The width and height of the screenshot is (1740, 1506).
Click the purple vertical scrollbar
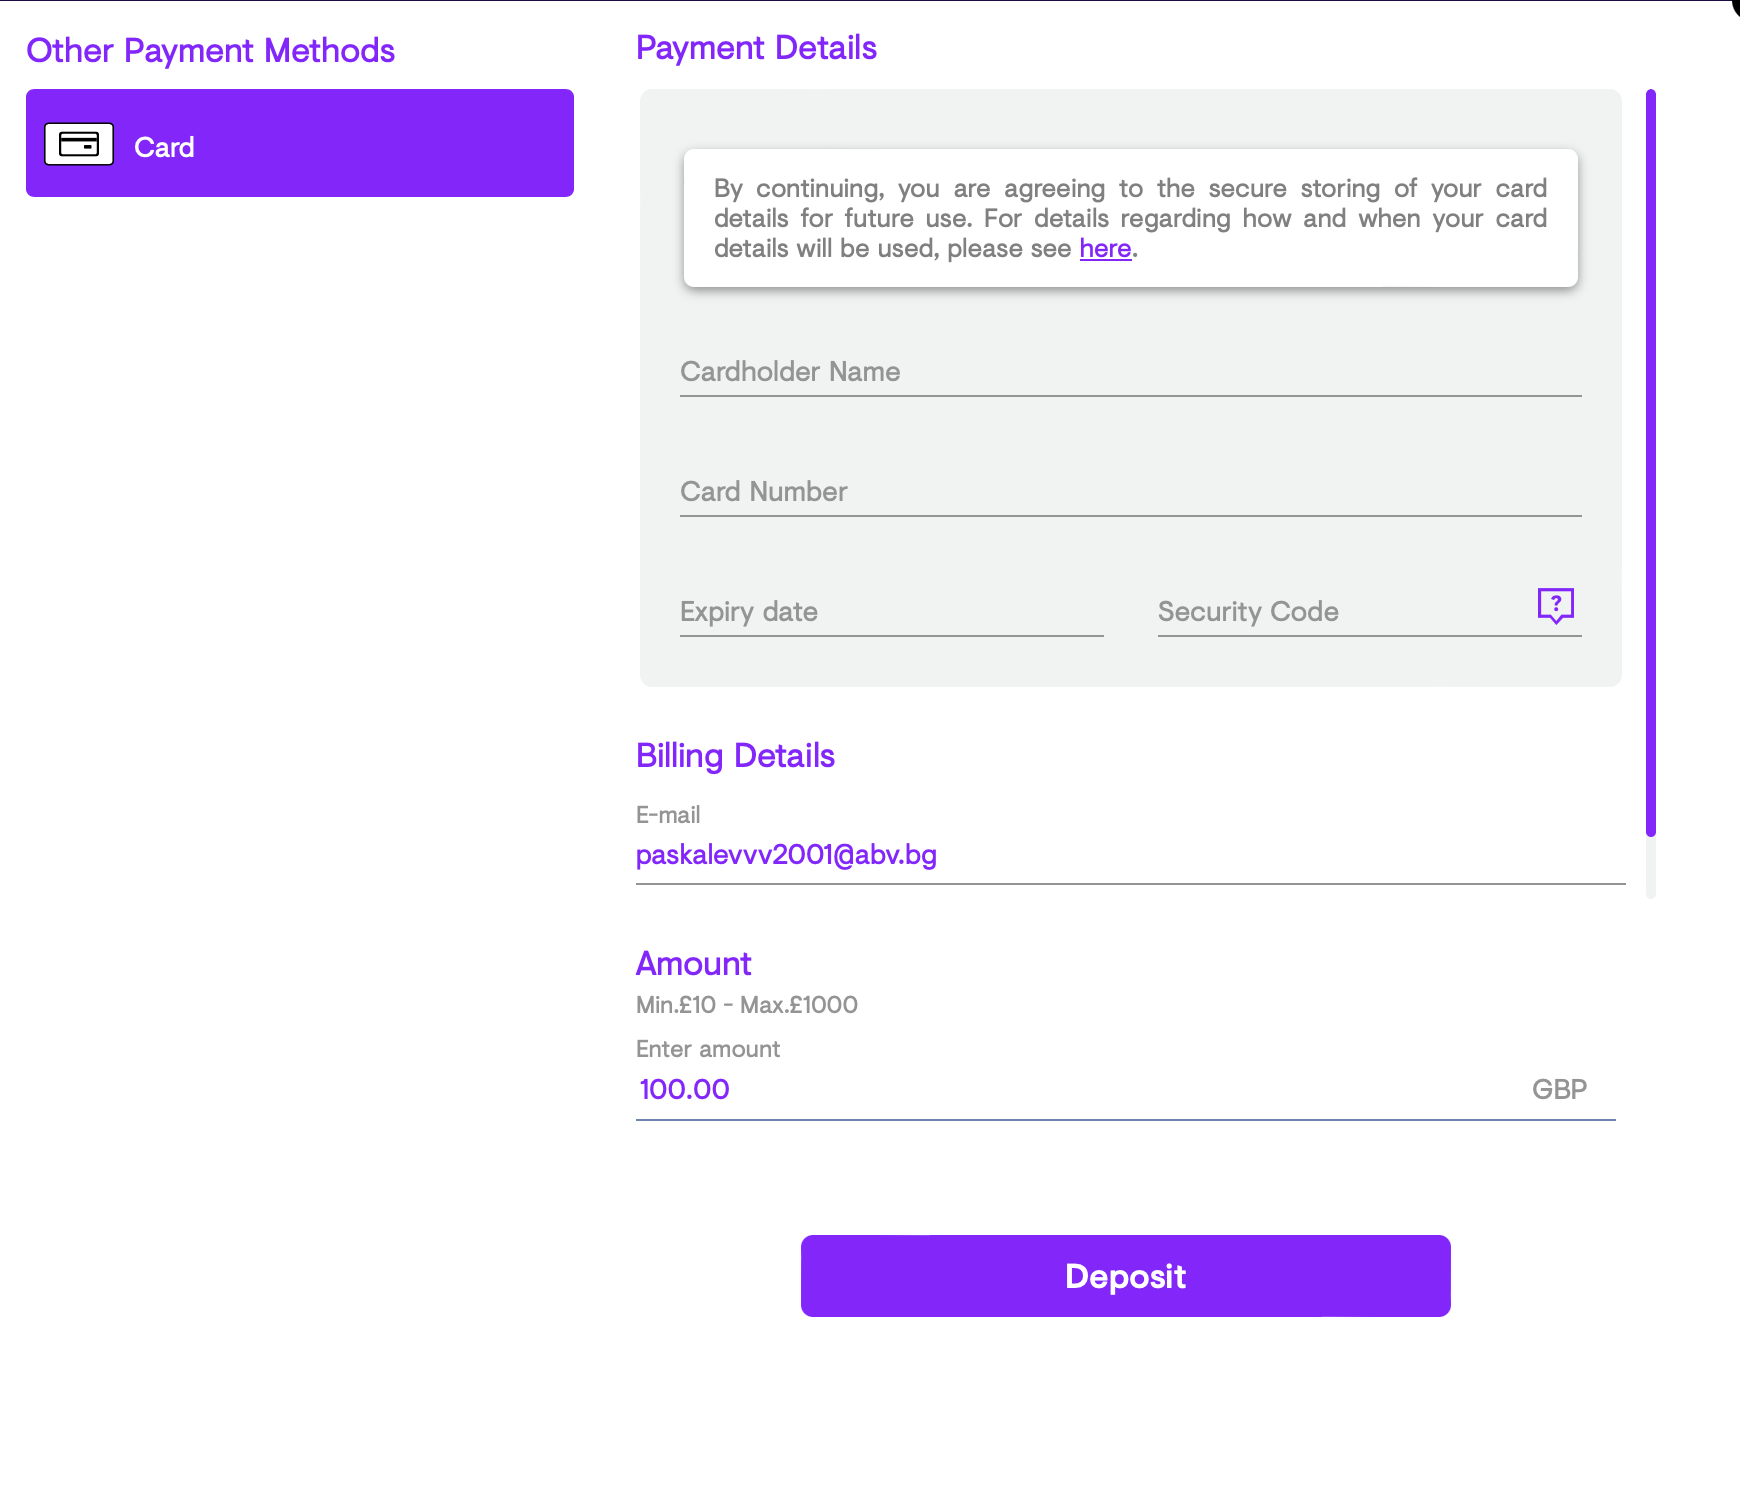(x=1651, y=462)
